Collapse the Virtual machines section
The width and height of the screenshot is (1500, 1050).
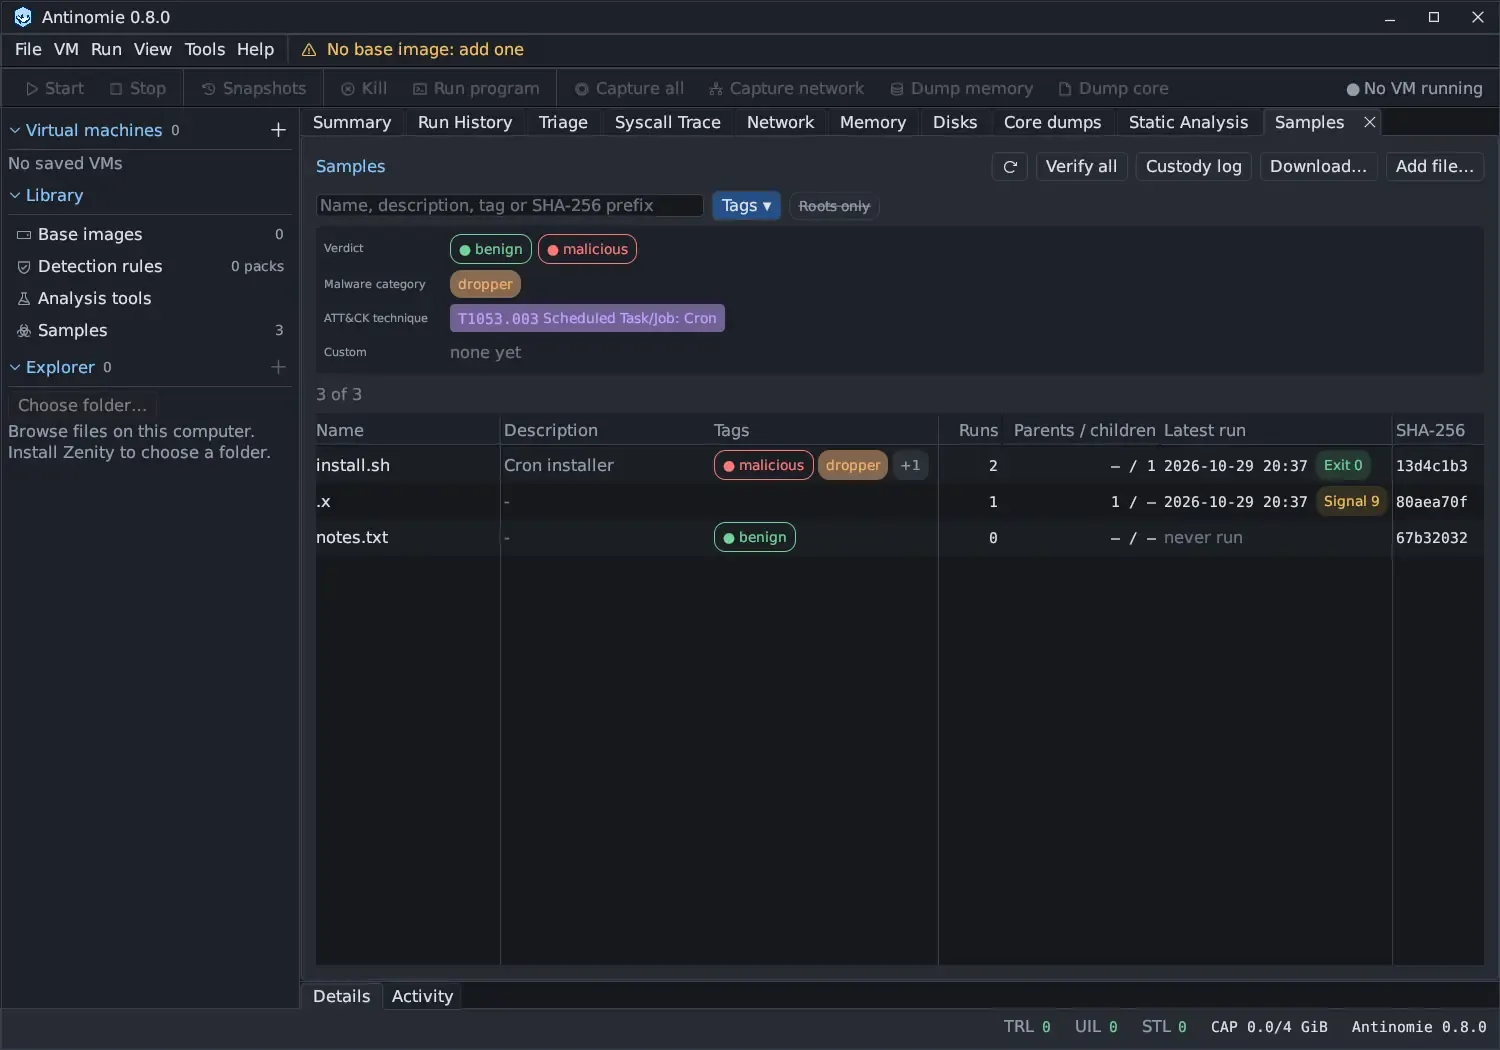point(15,130)
